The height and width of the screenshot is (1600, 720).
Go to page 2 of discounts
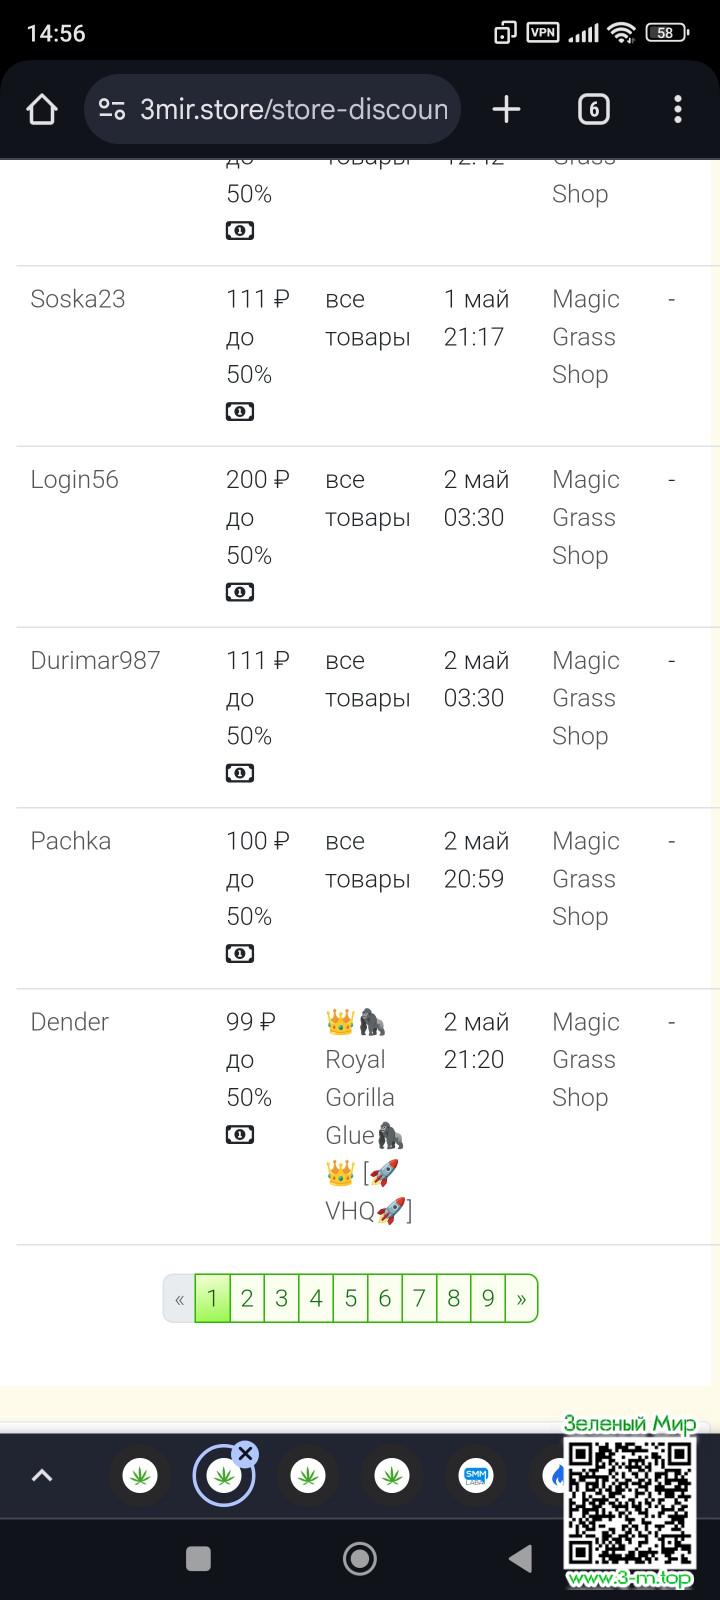[x=247, y=1298]
